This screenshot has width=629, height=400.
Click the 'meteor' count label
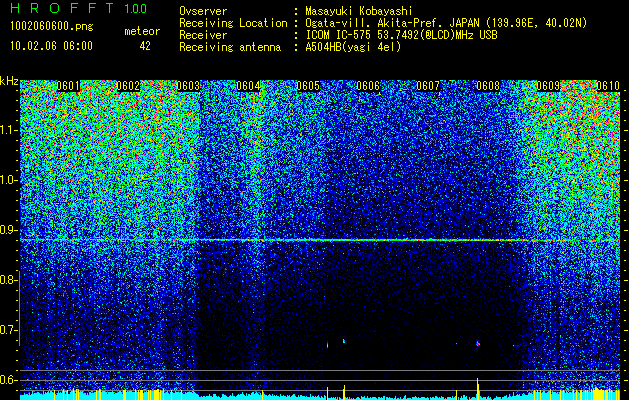click(x=142, y=31)
